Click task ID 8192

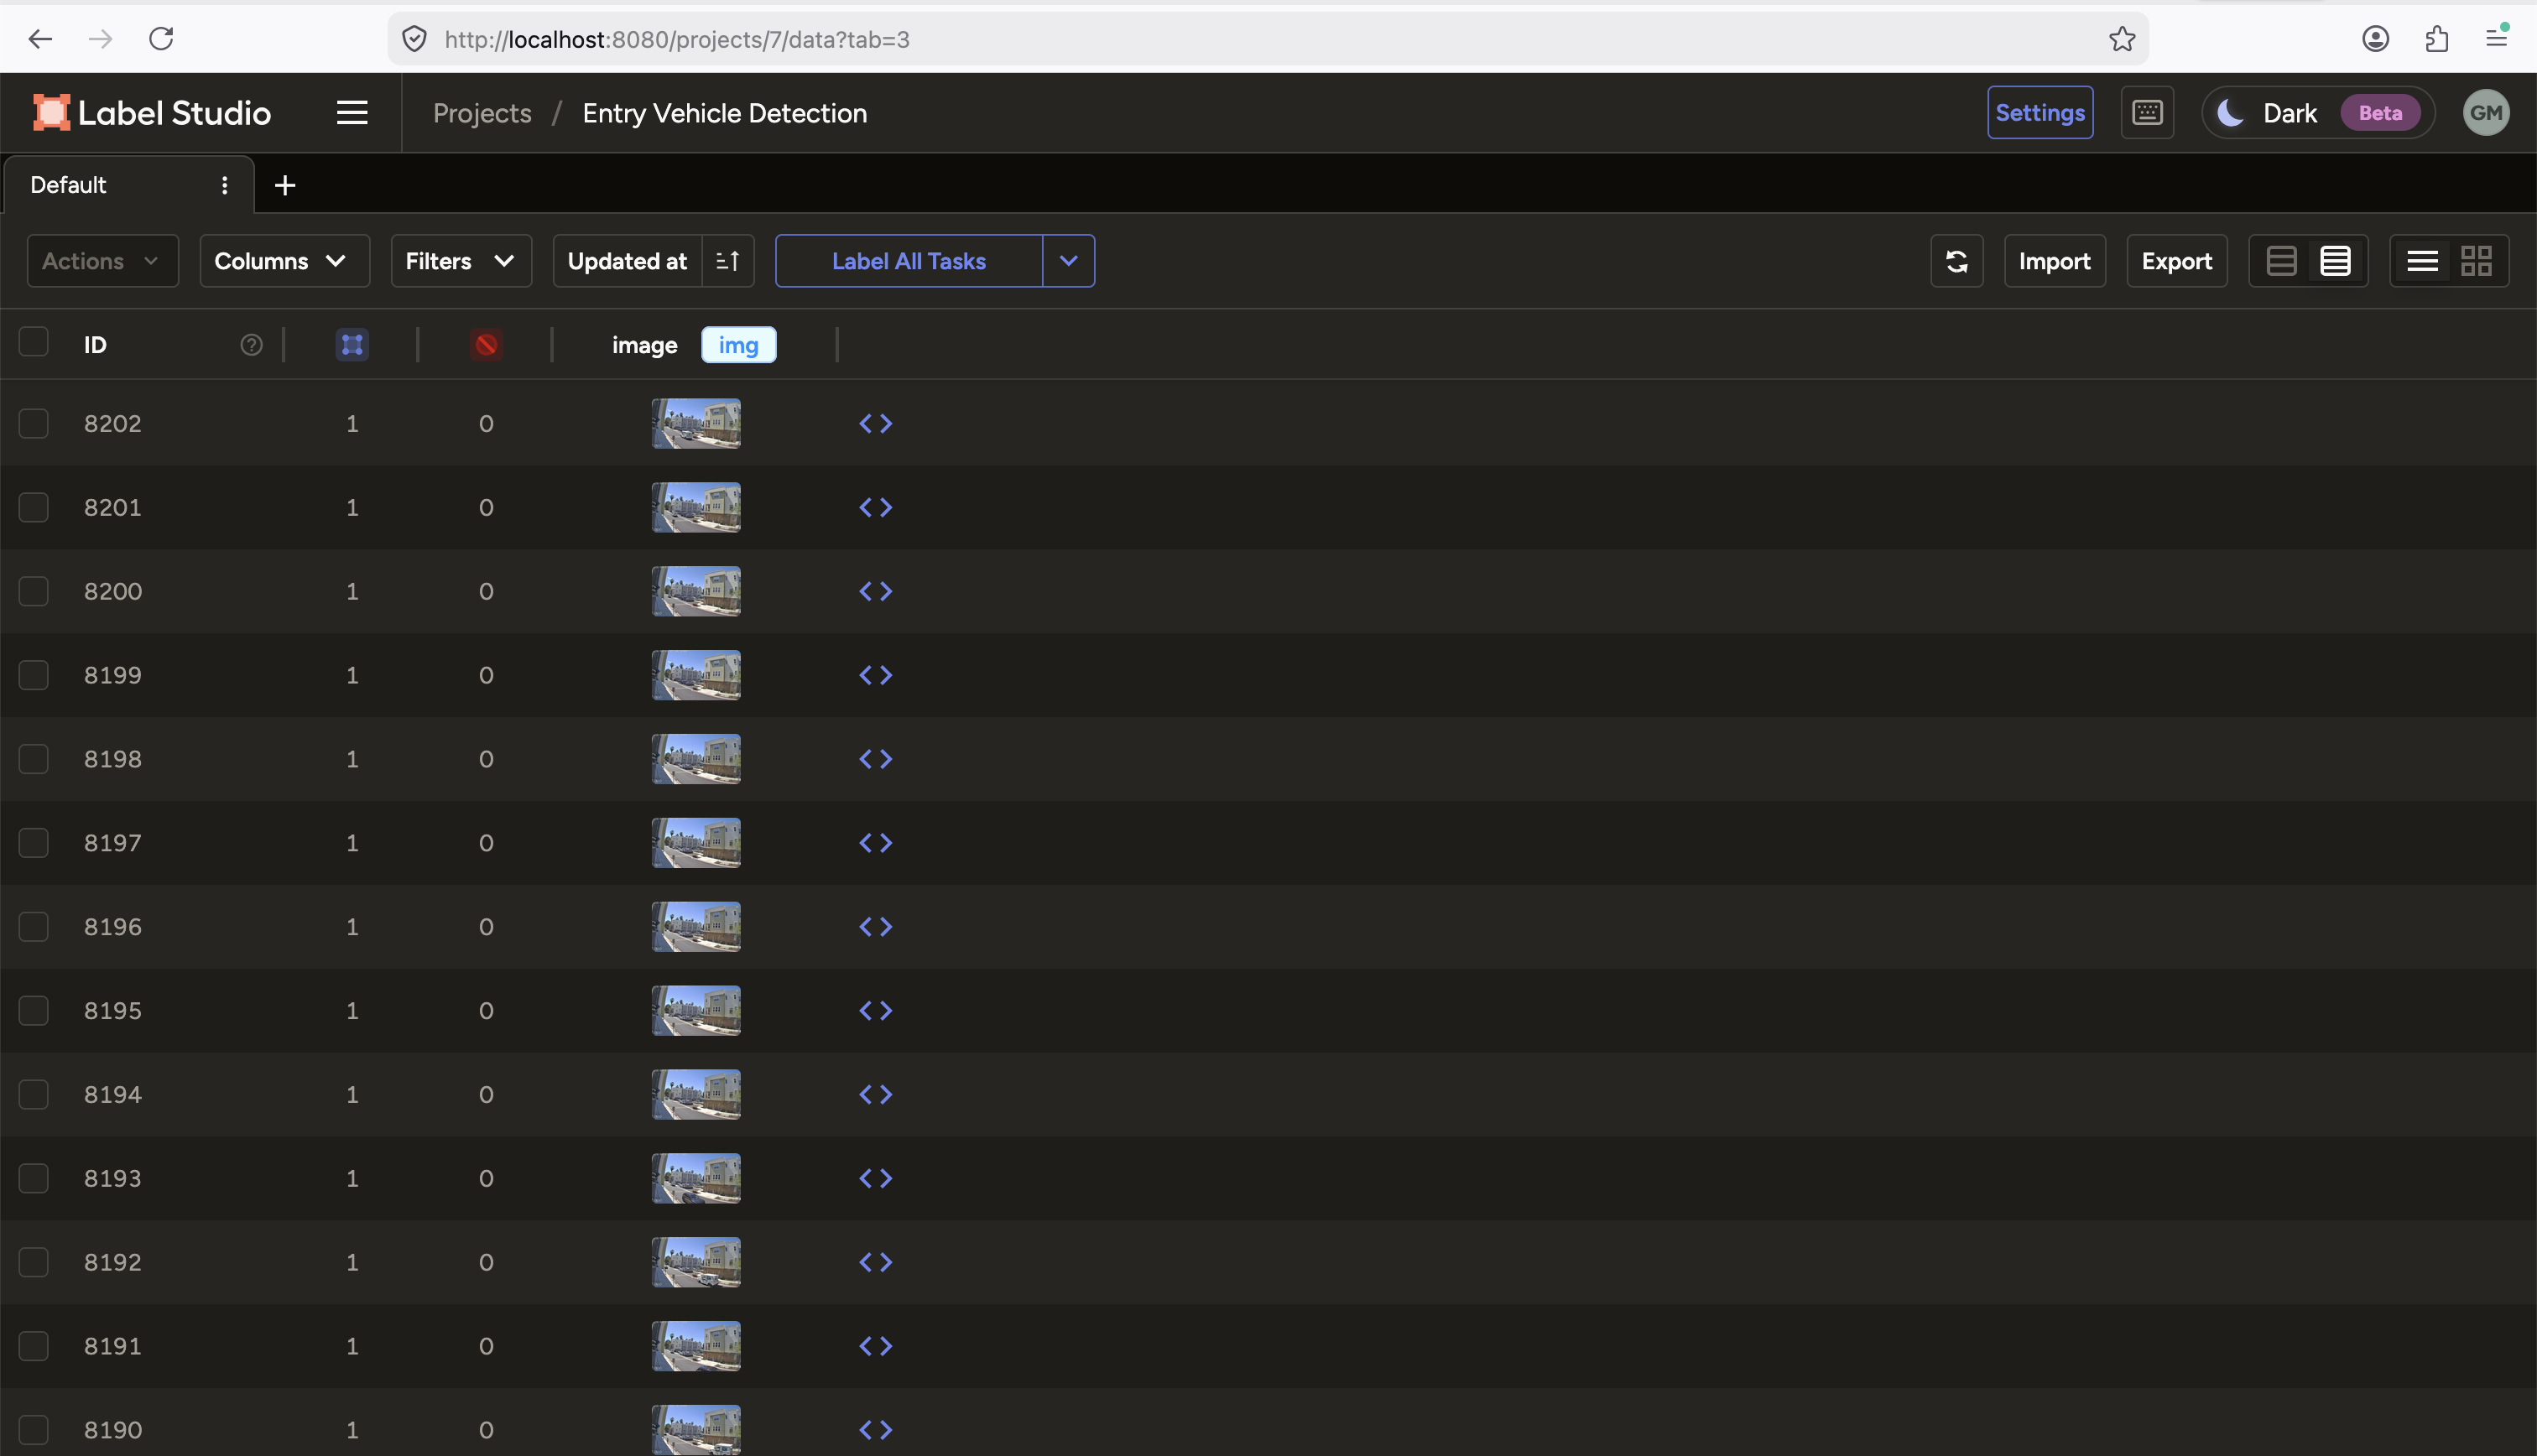click(113, 1262)
